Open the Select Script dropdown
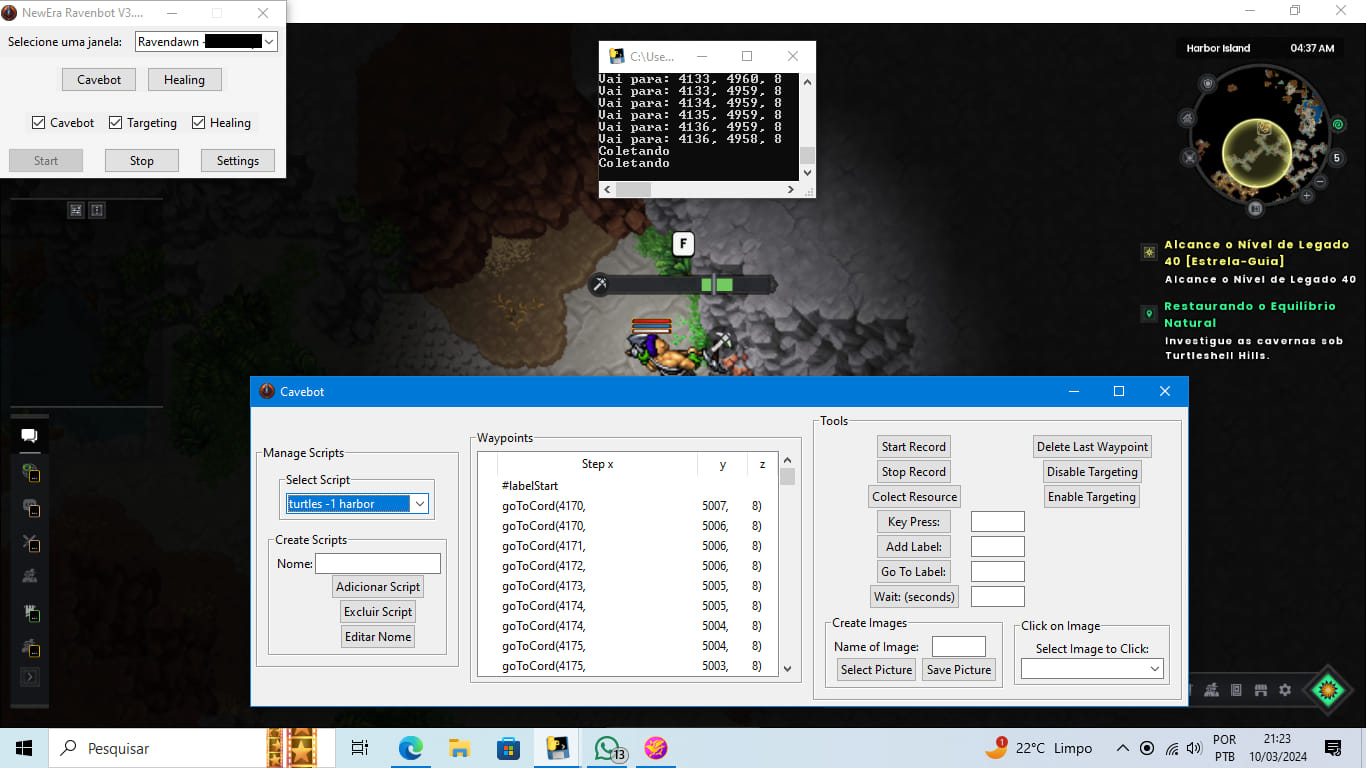Screen dimensions: 1366x768 357,504
